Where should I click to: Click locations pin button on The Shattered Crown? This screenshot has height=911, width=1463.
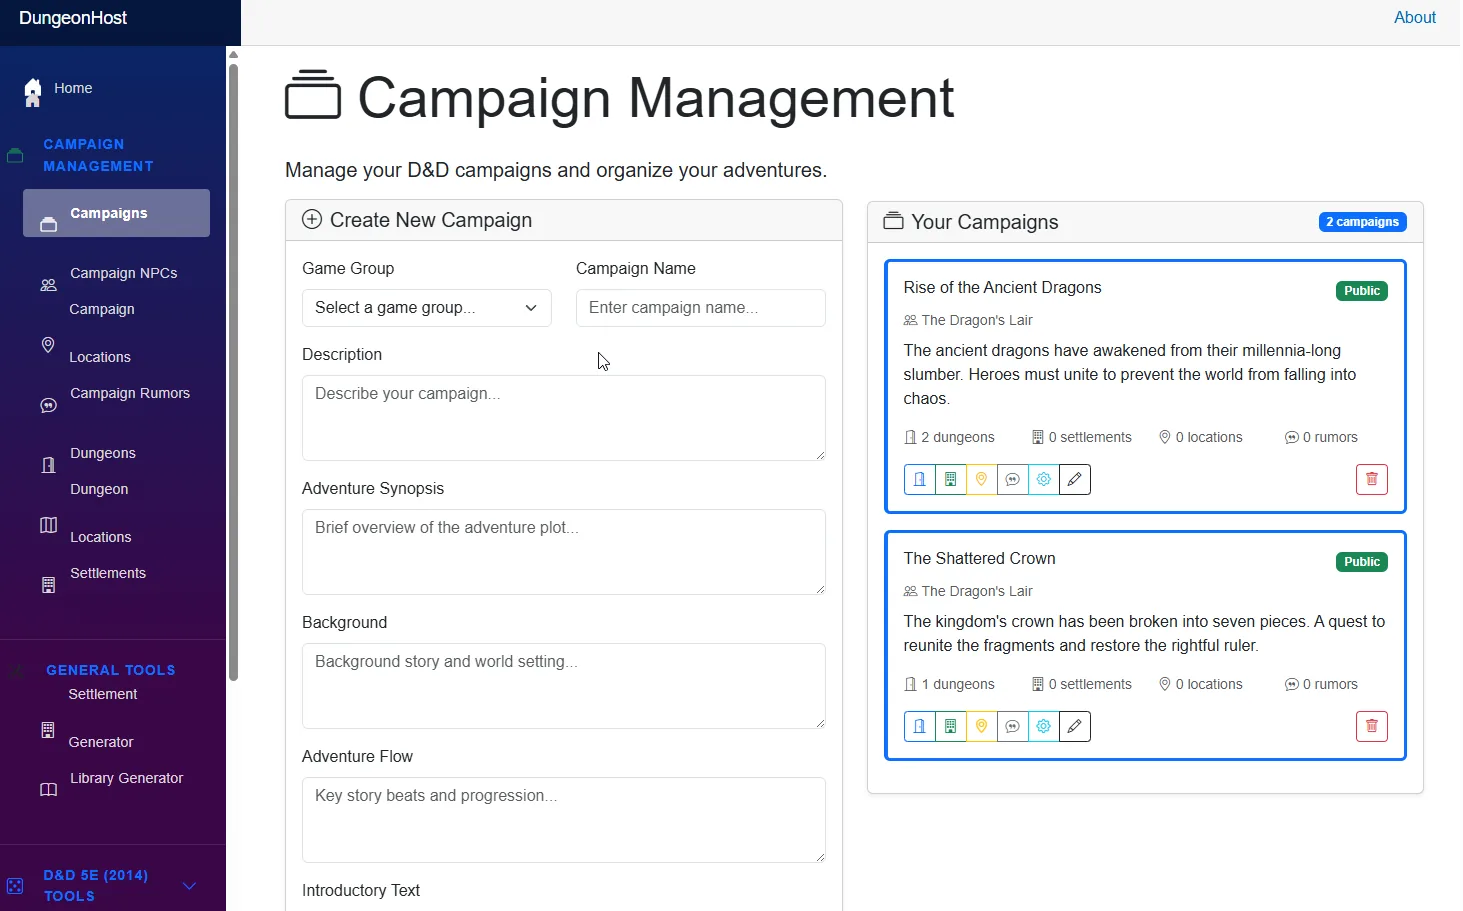[x=981, y=727]
